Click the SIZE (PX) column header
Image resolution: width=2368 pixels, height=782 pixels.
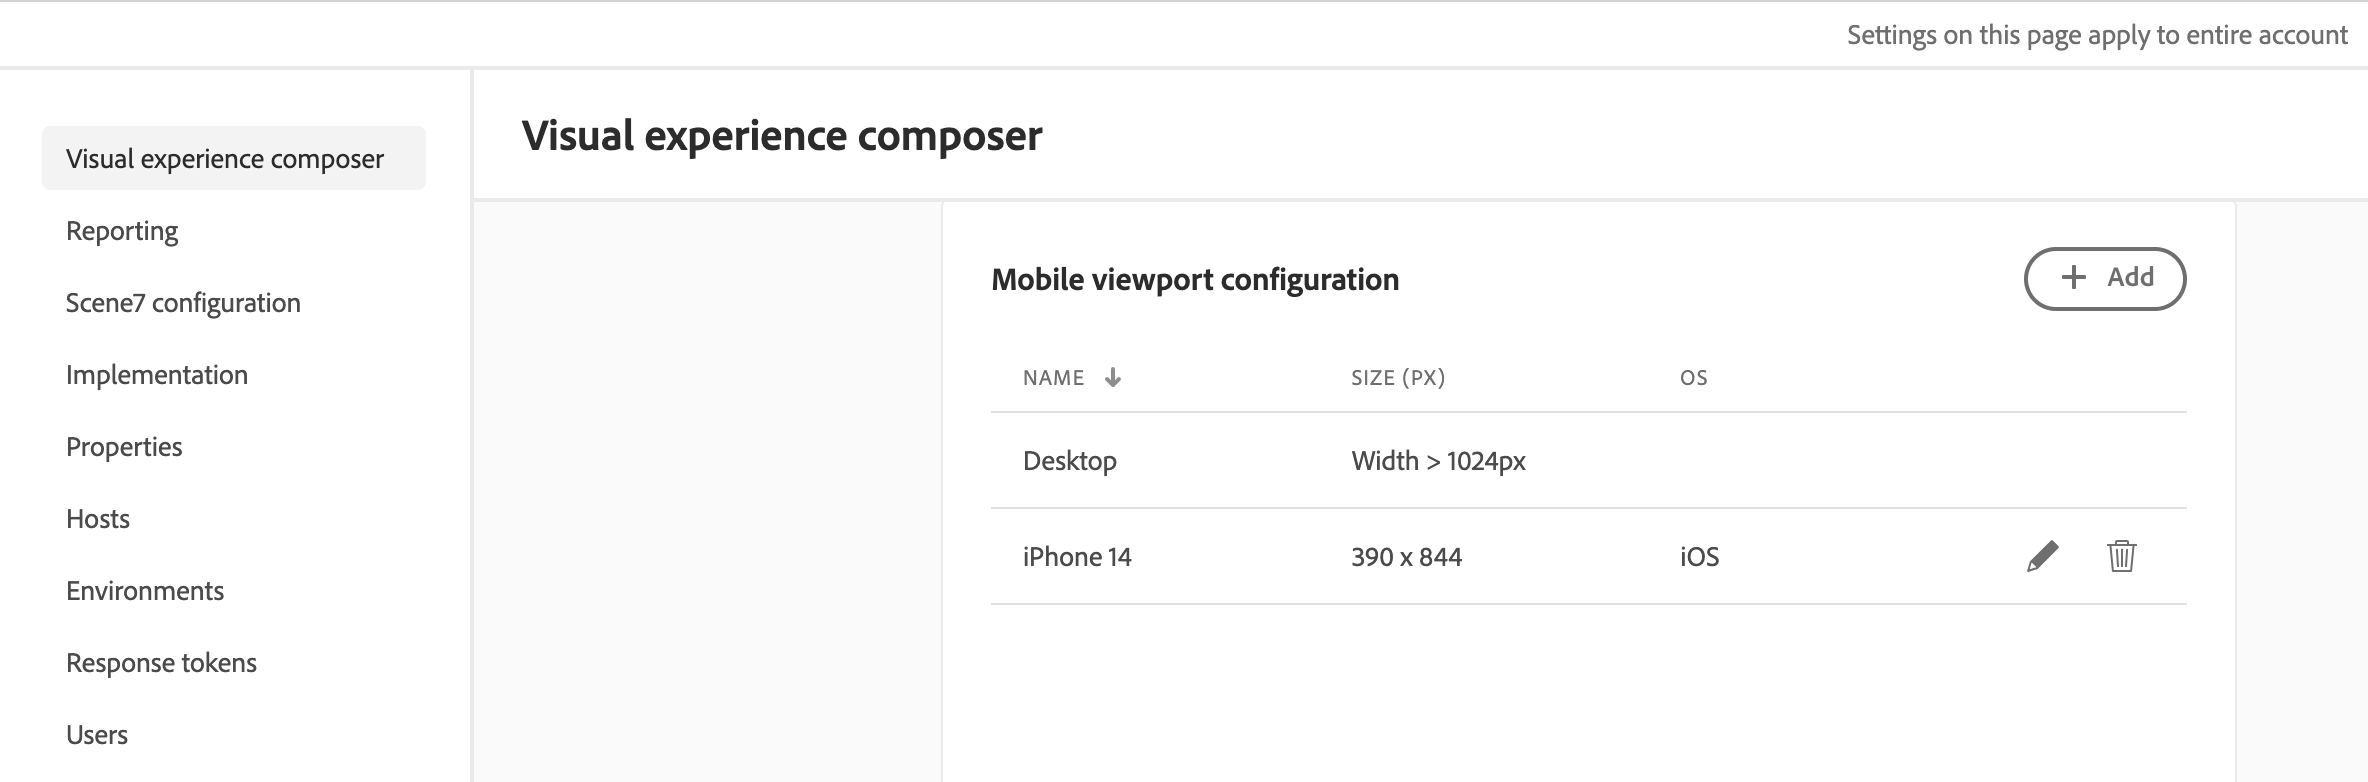point(1398,378)
